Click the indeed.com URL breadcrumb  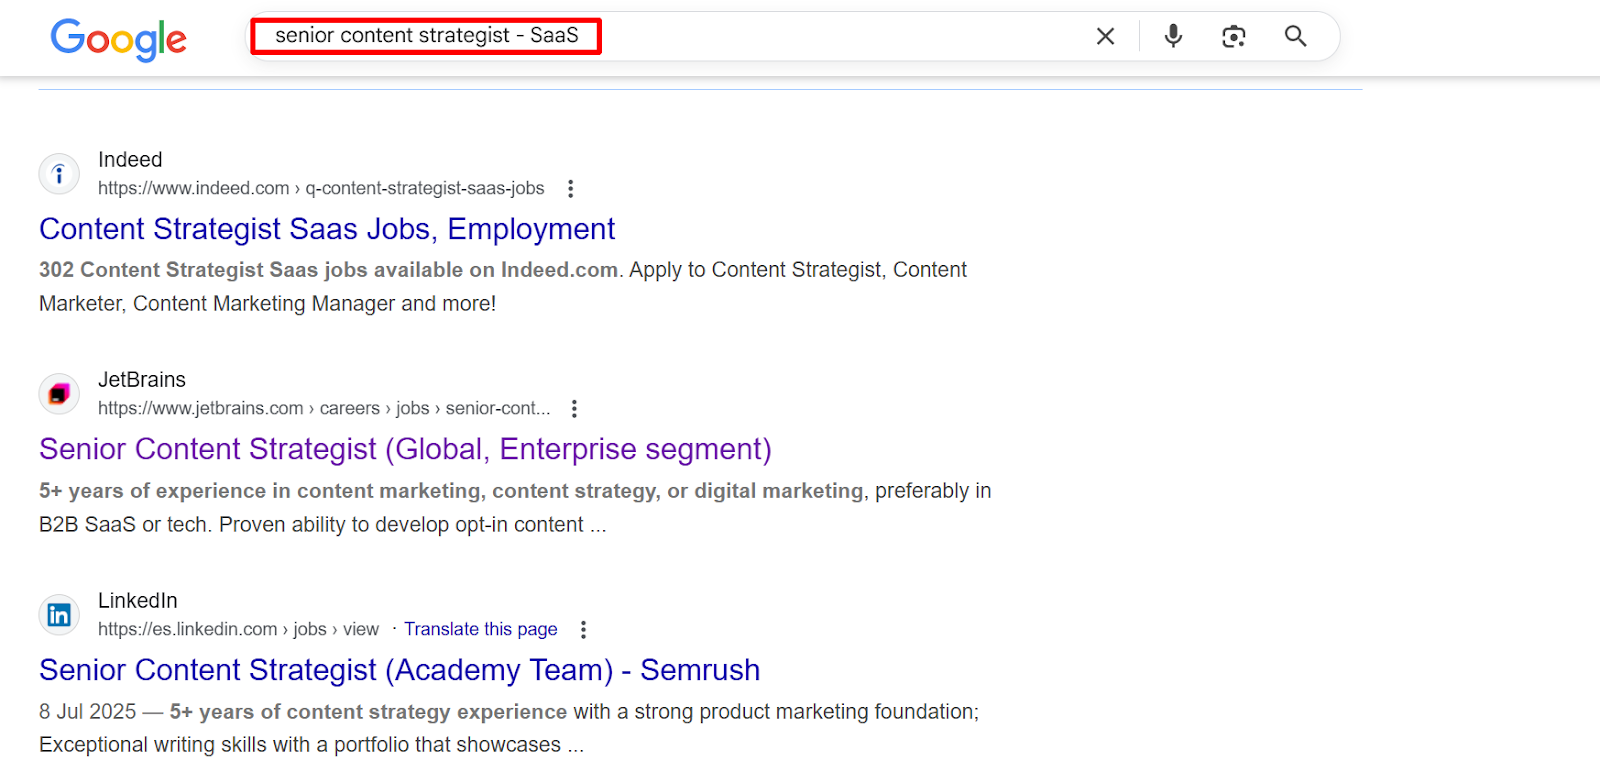tap(321, 188)
